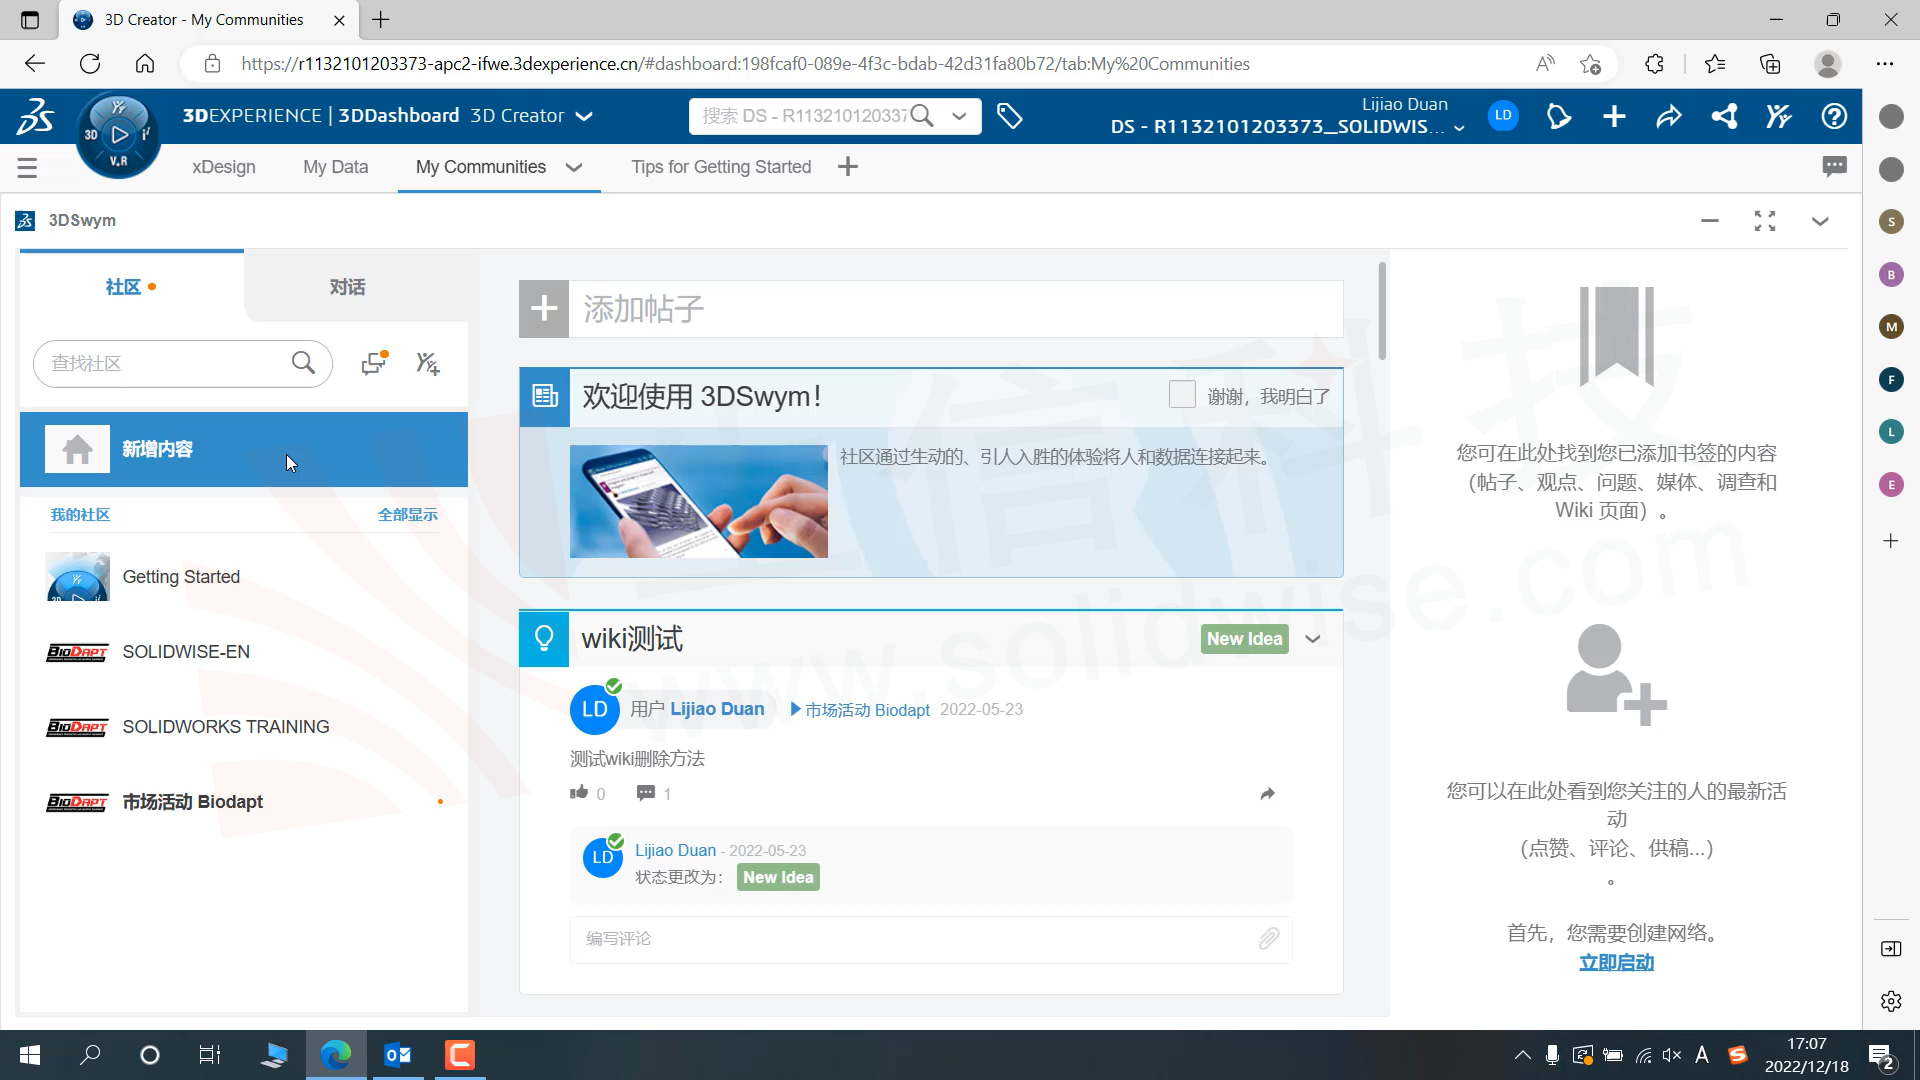Click the create community icon
The image size is (1920, 1080).
coord(428,363)
